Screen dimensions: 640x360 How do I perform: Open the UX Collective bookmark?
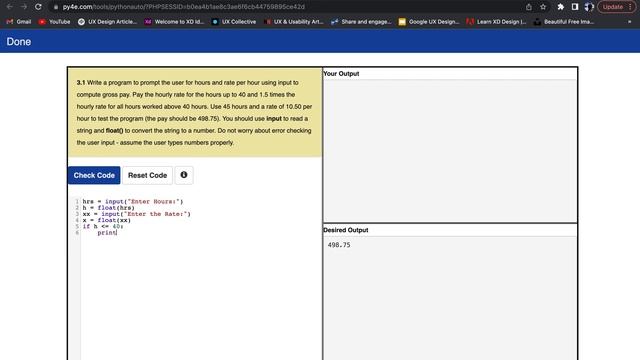point(234,22)
